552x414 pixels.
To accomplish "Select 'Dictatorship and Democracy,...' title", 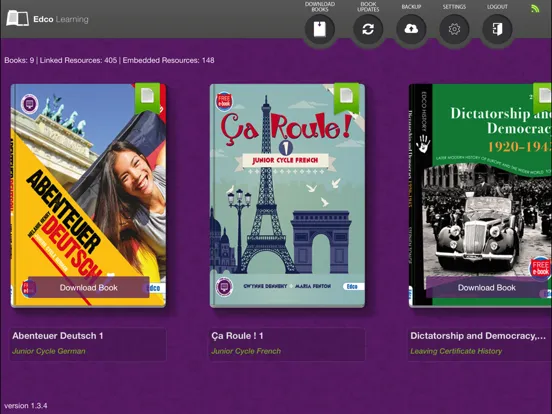I will (478, 336).
